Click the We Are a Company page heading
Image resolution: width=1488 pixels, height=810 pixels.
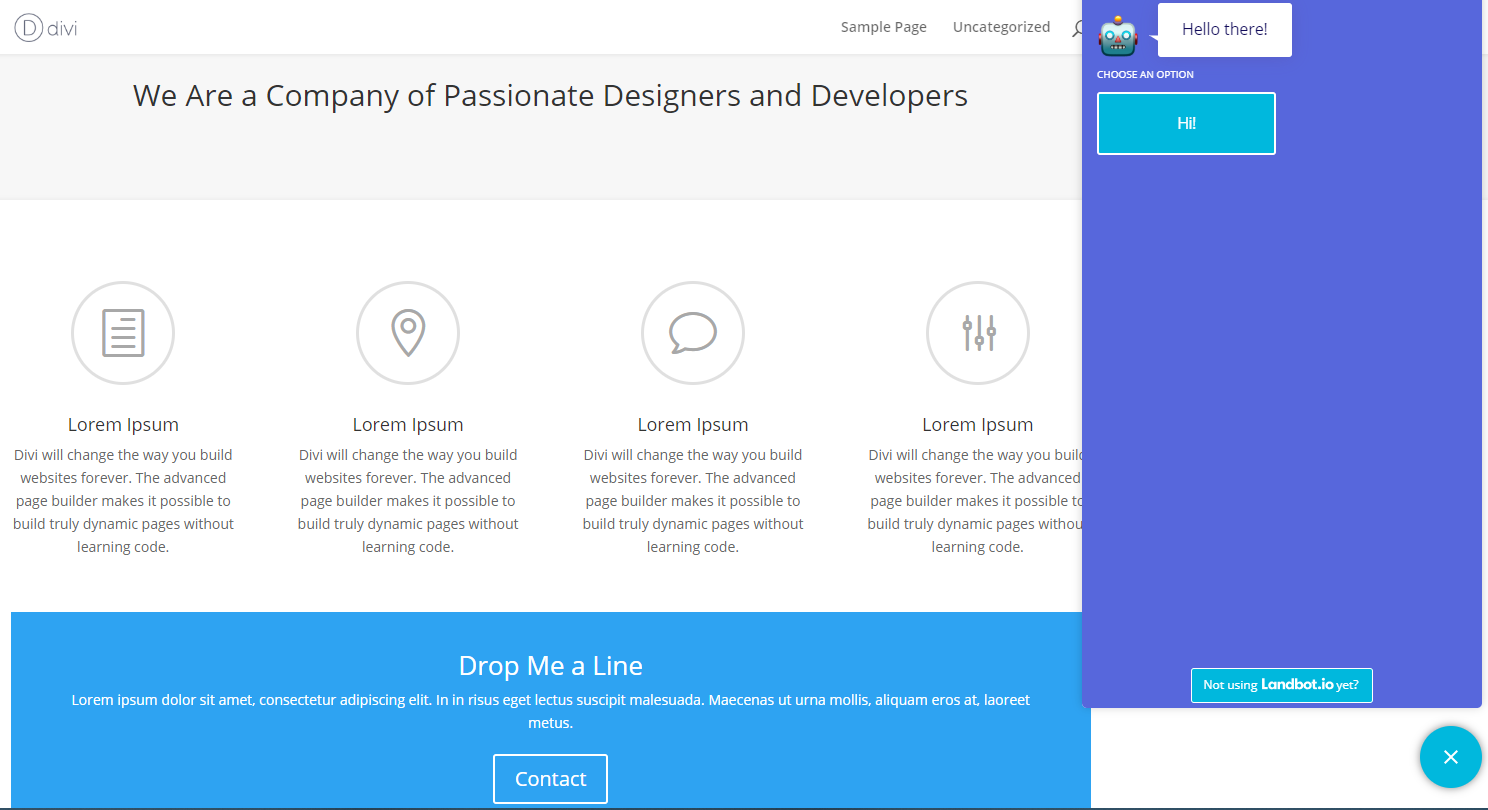[x=550, y=95]
